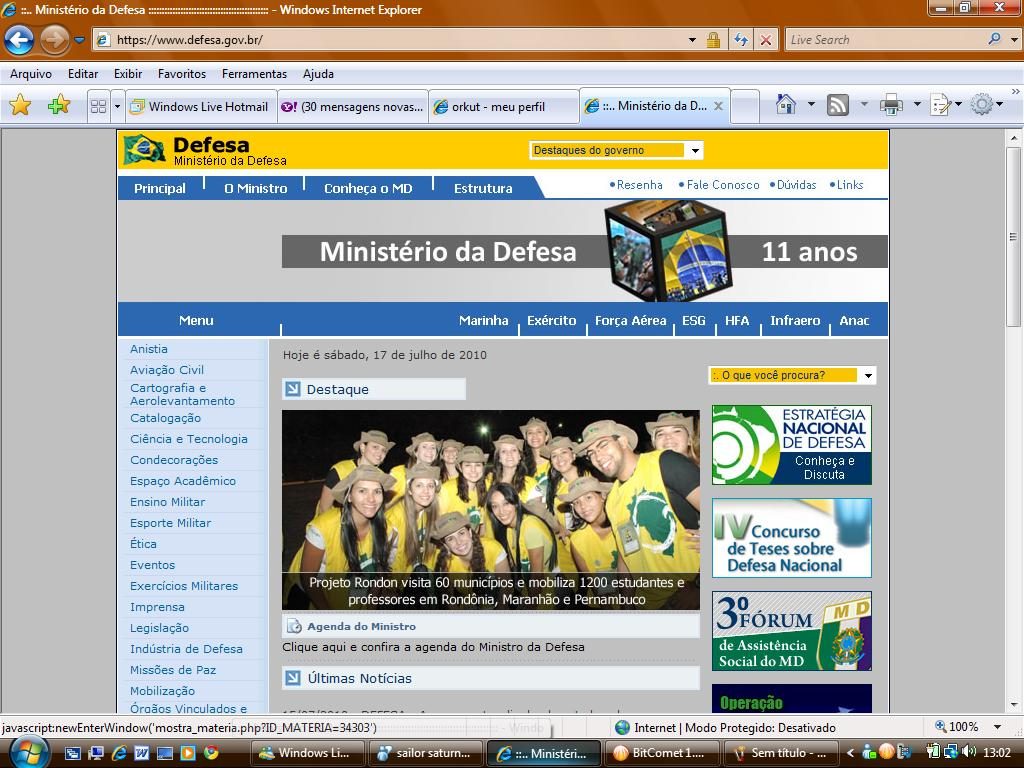
Task: Open the Exibir menu
Action: (128, 74)
